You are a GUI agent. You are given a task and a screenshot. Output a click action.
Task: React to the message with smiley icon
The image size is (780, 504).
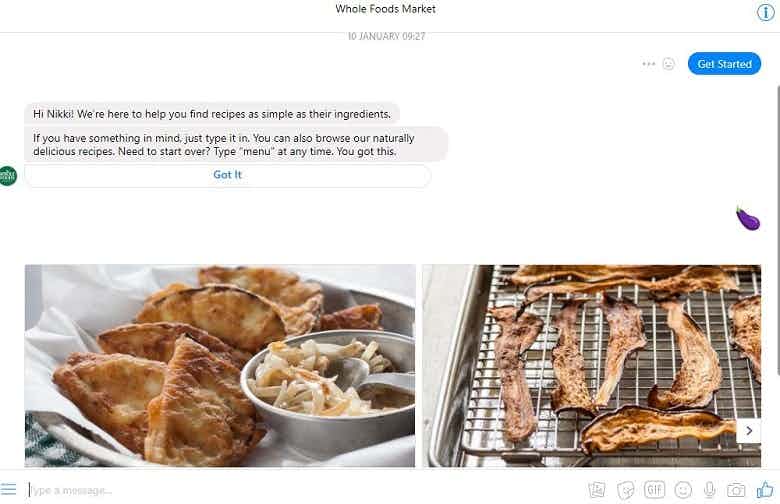point(668,64)
